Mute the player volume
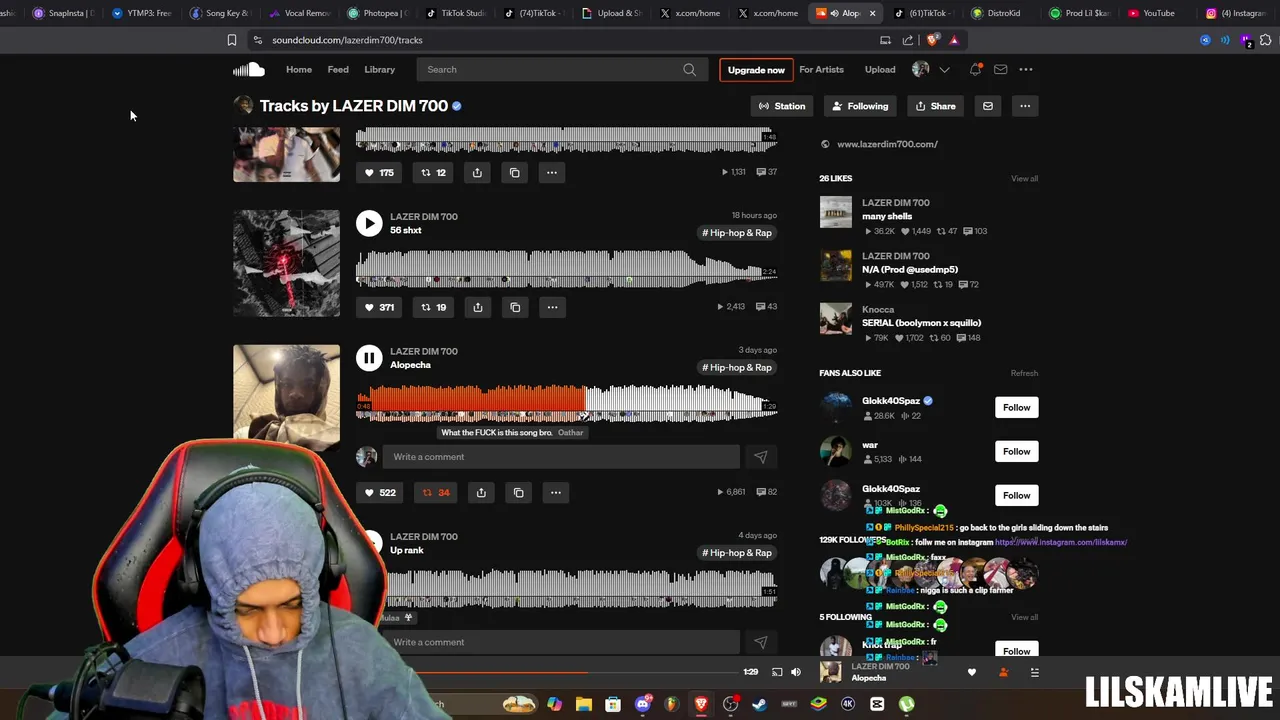 796,672
